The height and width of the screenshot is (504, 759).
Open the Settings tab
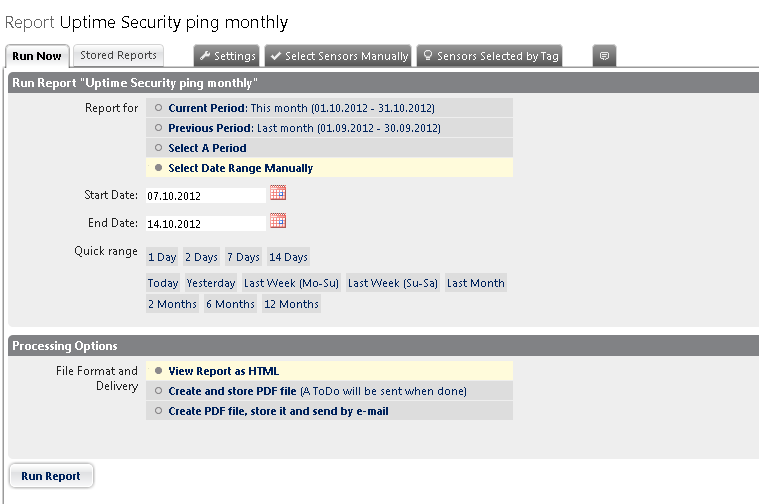click(226, 56)
